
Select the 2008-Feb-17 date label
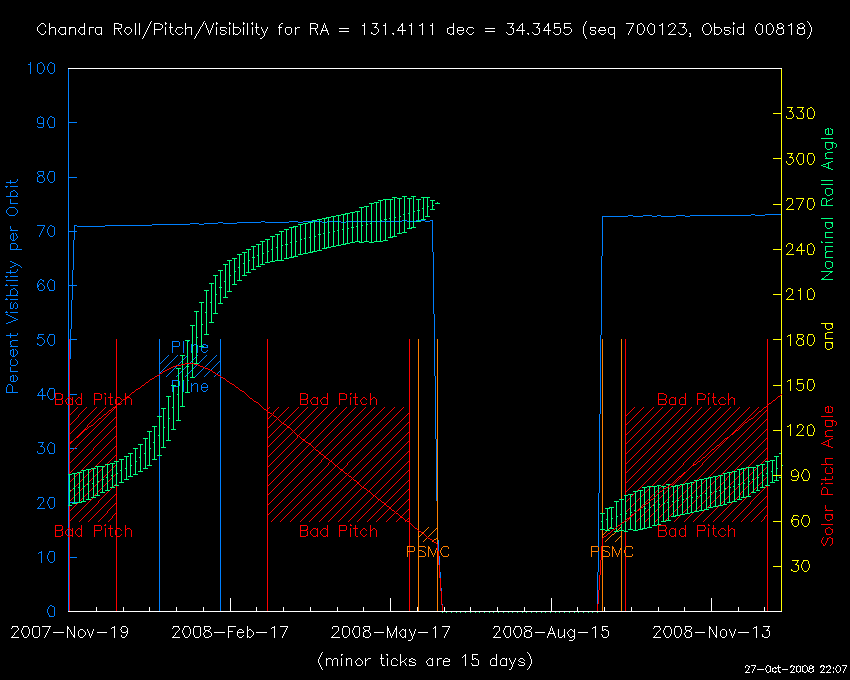tap(231, 632)
